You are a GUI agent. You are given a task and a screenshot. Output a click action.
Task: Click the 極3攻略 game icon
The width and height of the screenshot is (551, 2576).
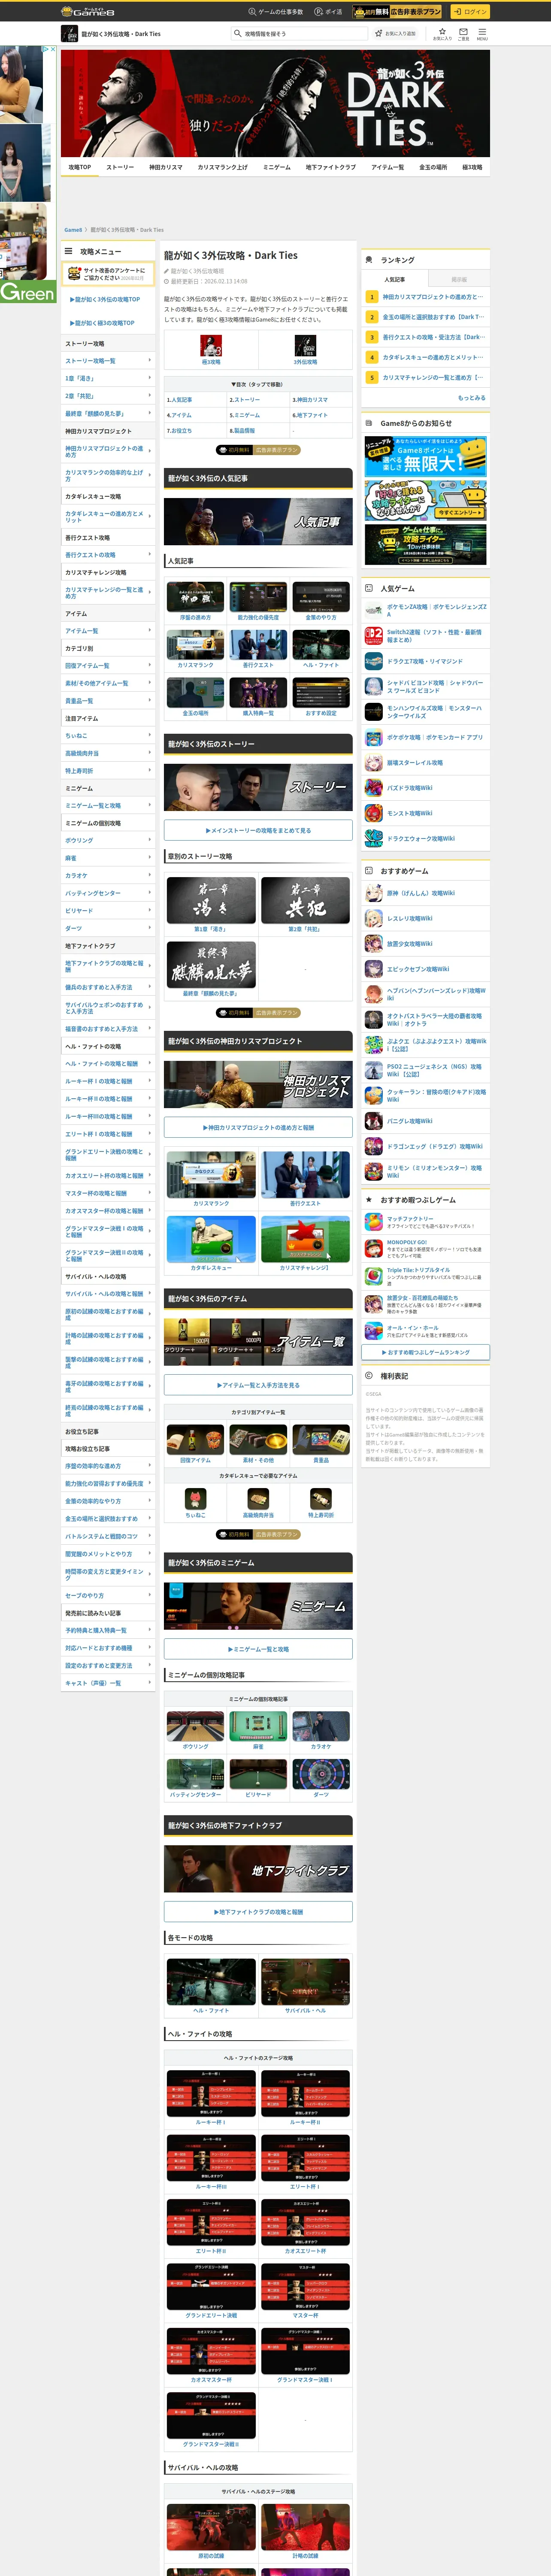(211, 346)
